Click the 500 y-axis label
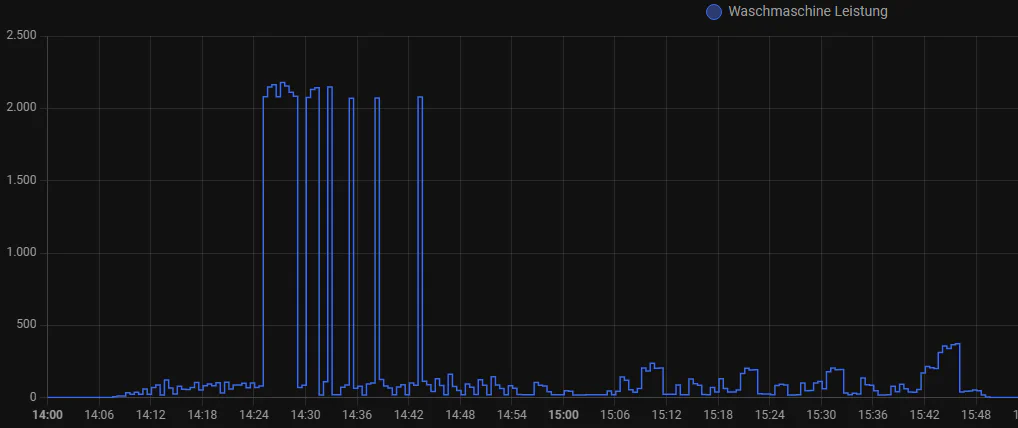 coord(26,325)
